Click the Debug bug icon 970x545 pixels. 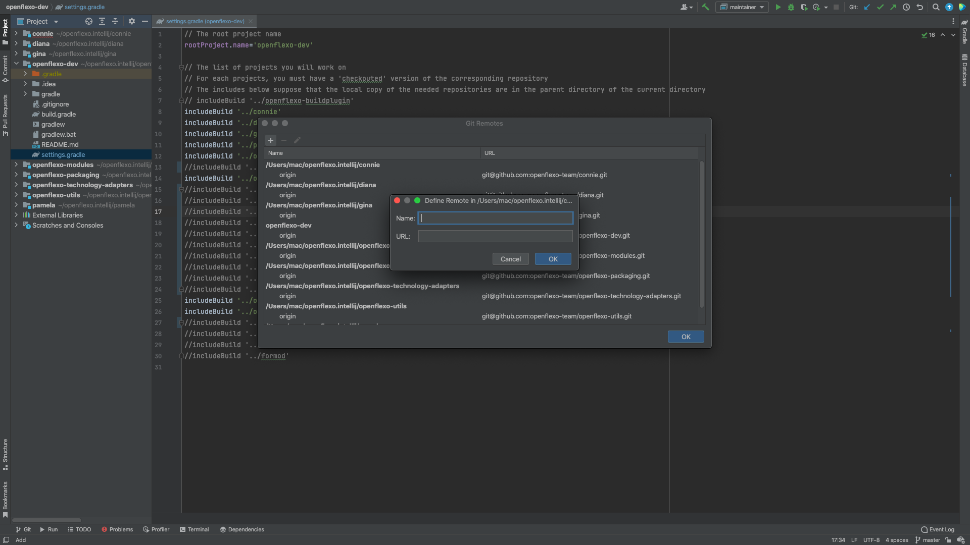(791, 7)
